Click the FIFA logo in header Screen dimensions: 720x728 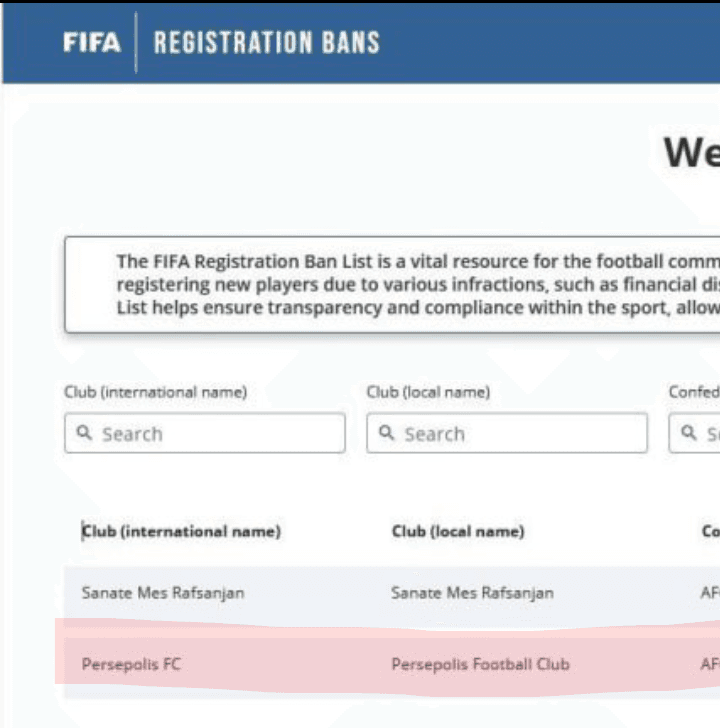(92, 42)
